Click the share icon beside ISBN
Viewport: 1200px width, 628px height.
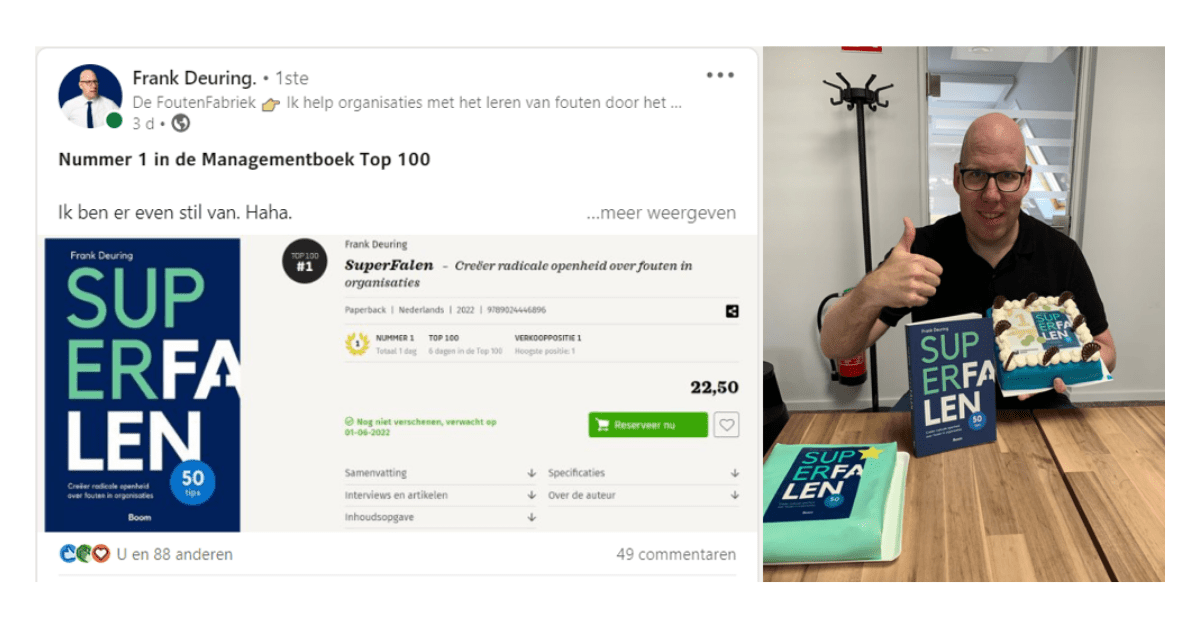[732, 311]
